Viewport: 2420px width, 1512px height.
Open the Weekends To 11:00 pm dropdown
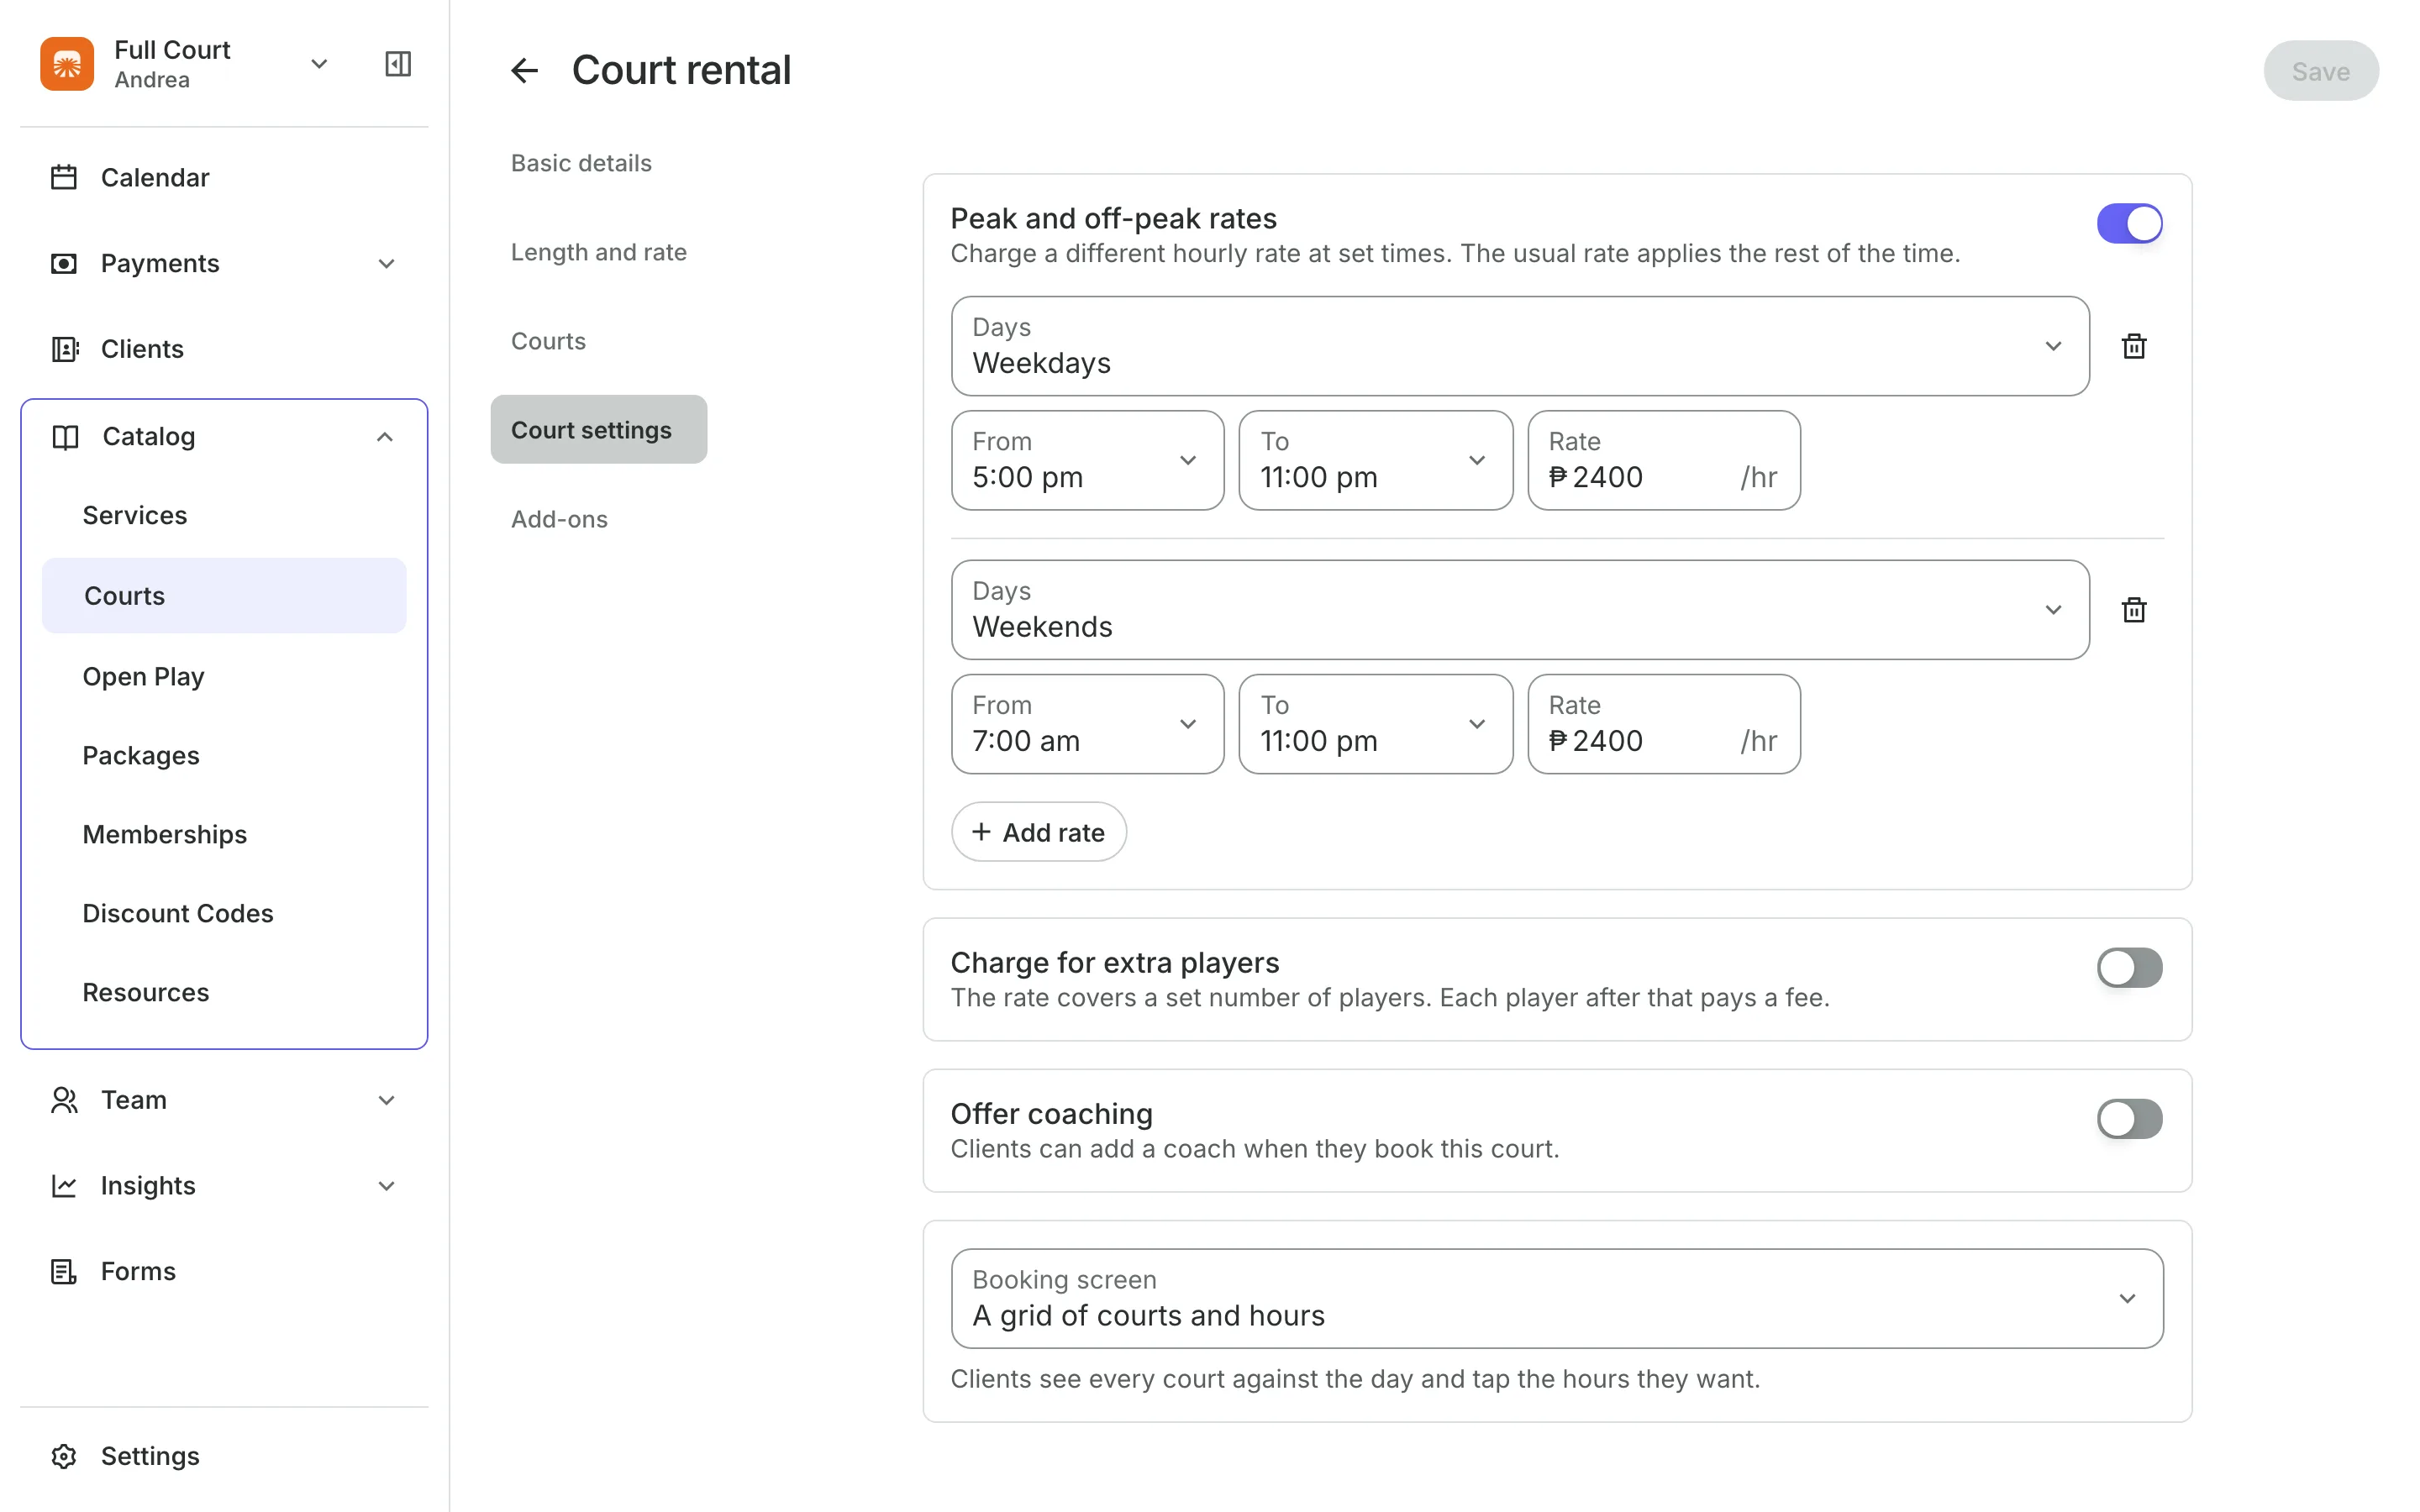[x=1376, y=724]
